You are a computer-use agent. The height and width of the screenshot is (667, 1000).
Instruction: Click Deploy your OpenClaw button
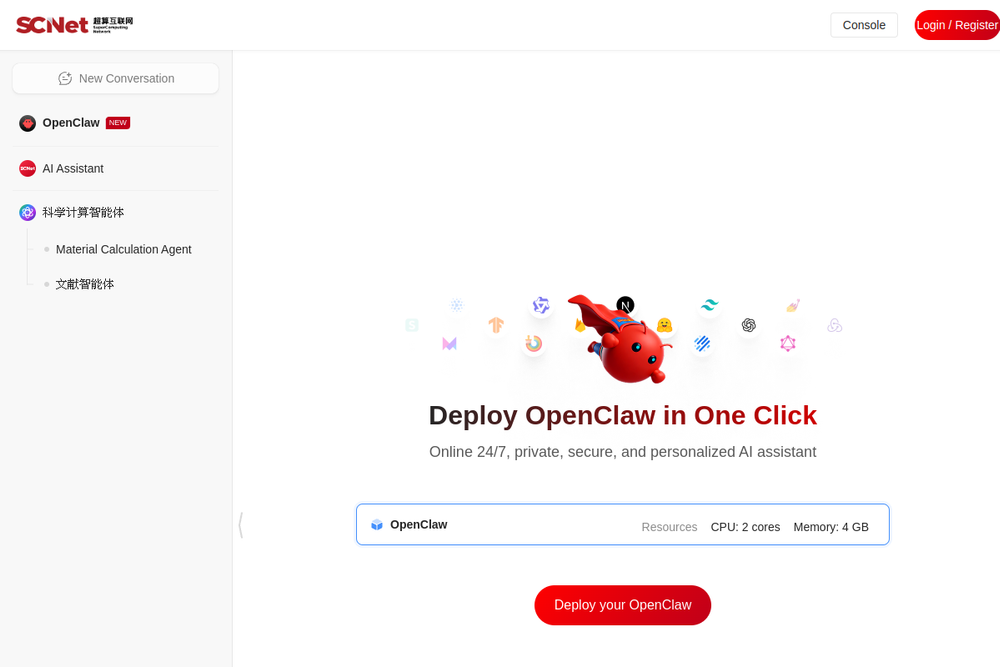click(622, 605)
